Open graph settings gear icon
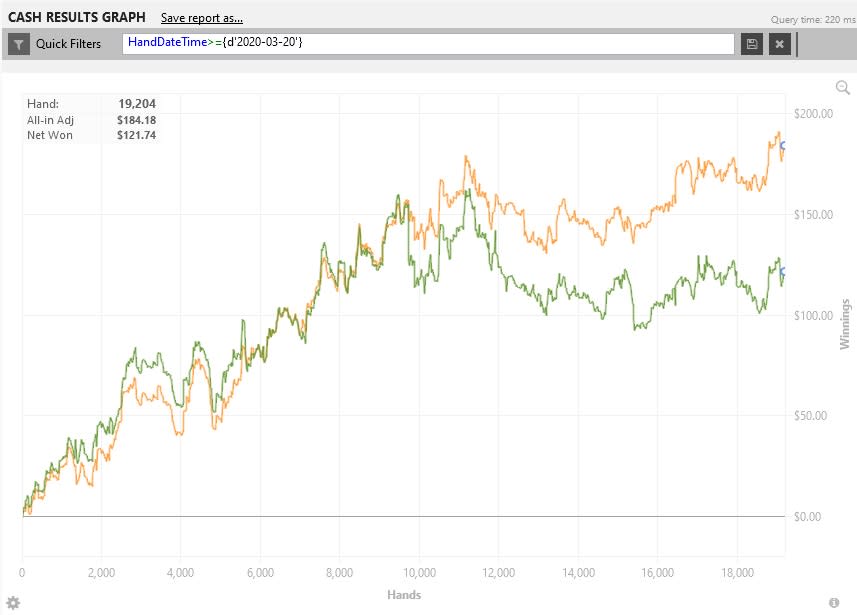This screenshot has width=857, height=615. coord(13,603)
